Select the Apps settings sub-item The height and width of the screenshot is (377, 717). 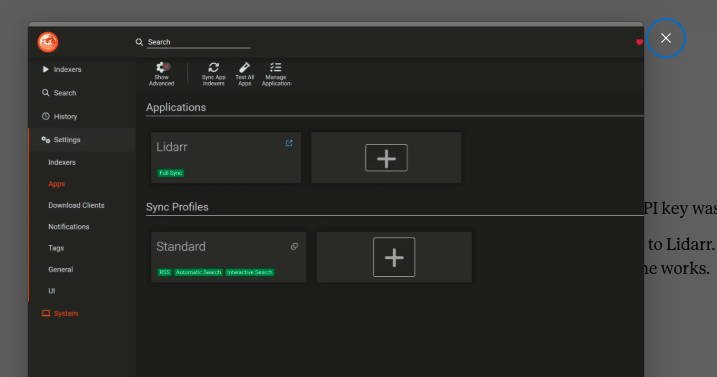(x=57, y=184)
